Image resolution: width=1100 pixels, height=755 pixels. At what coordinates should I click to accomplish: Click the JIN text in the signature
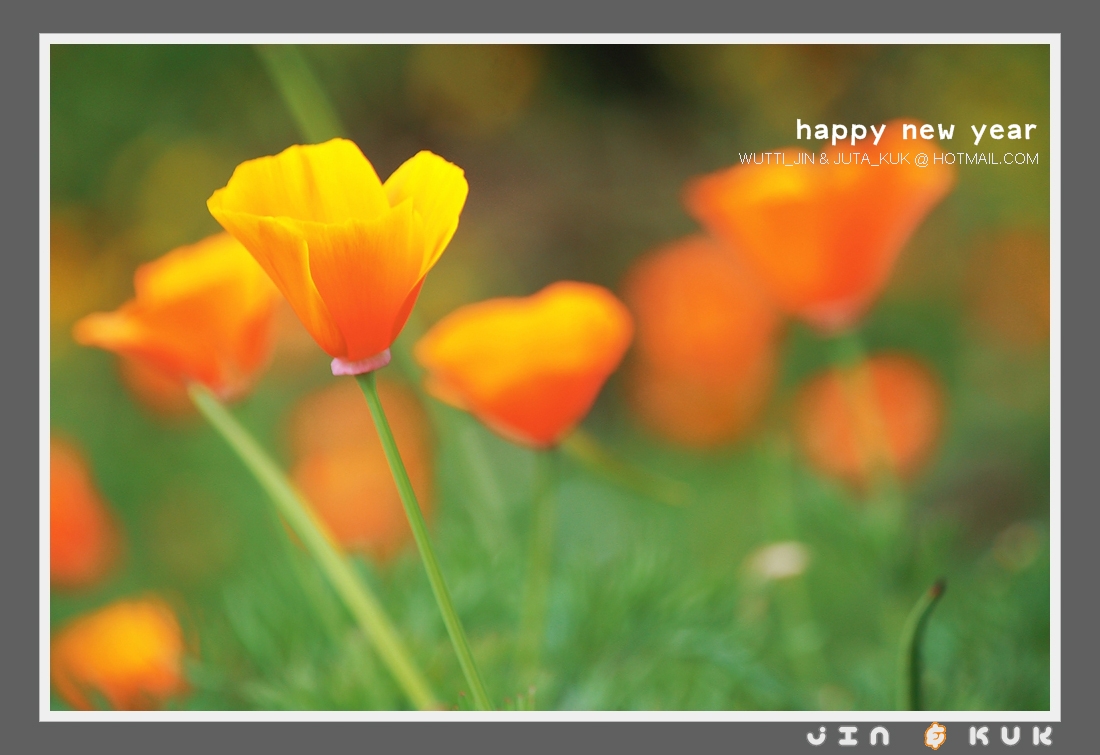(x=848, y=736)
